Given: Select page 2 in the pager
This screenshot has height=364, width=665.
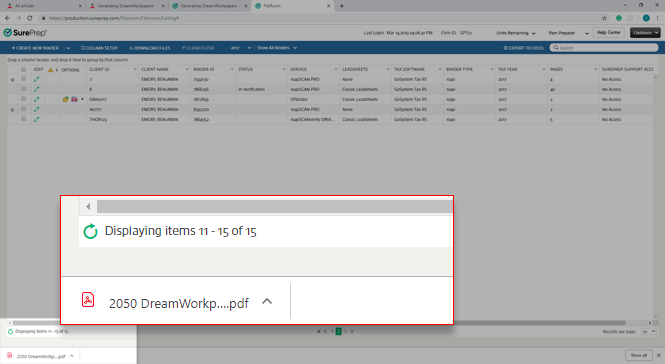Looking at the screenshot, I should click(x=338, y=331).
